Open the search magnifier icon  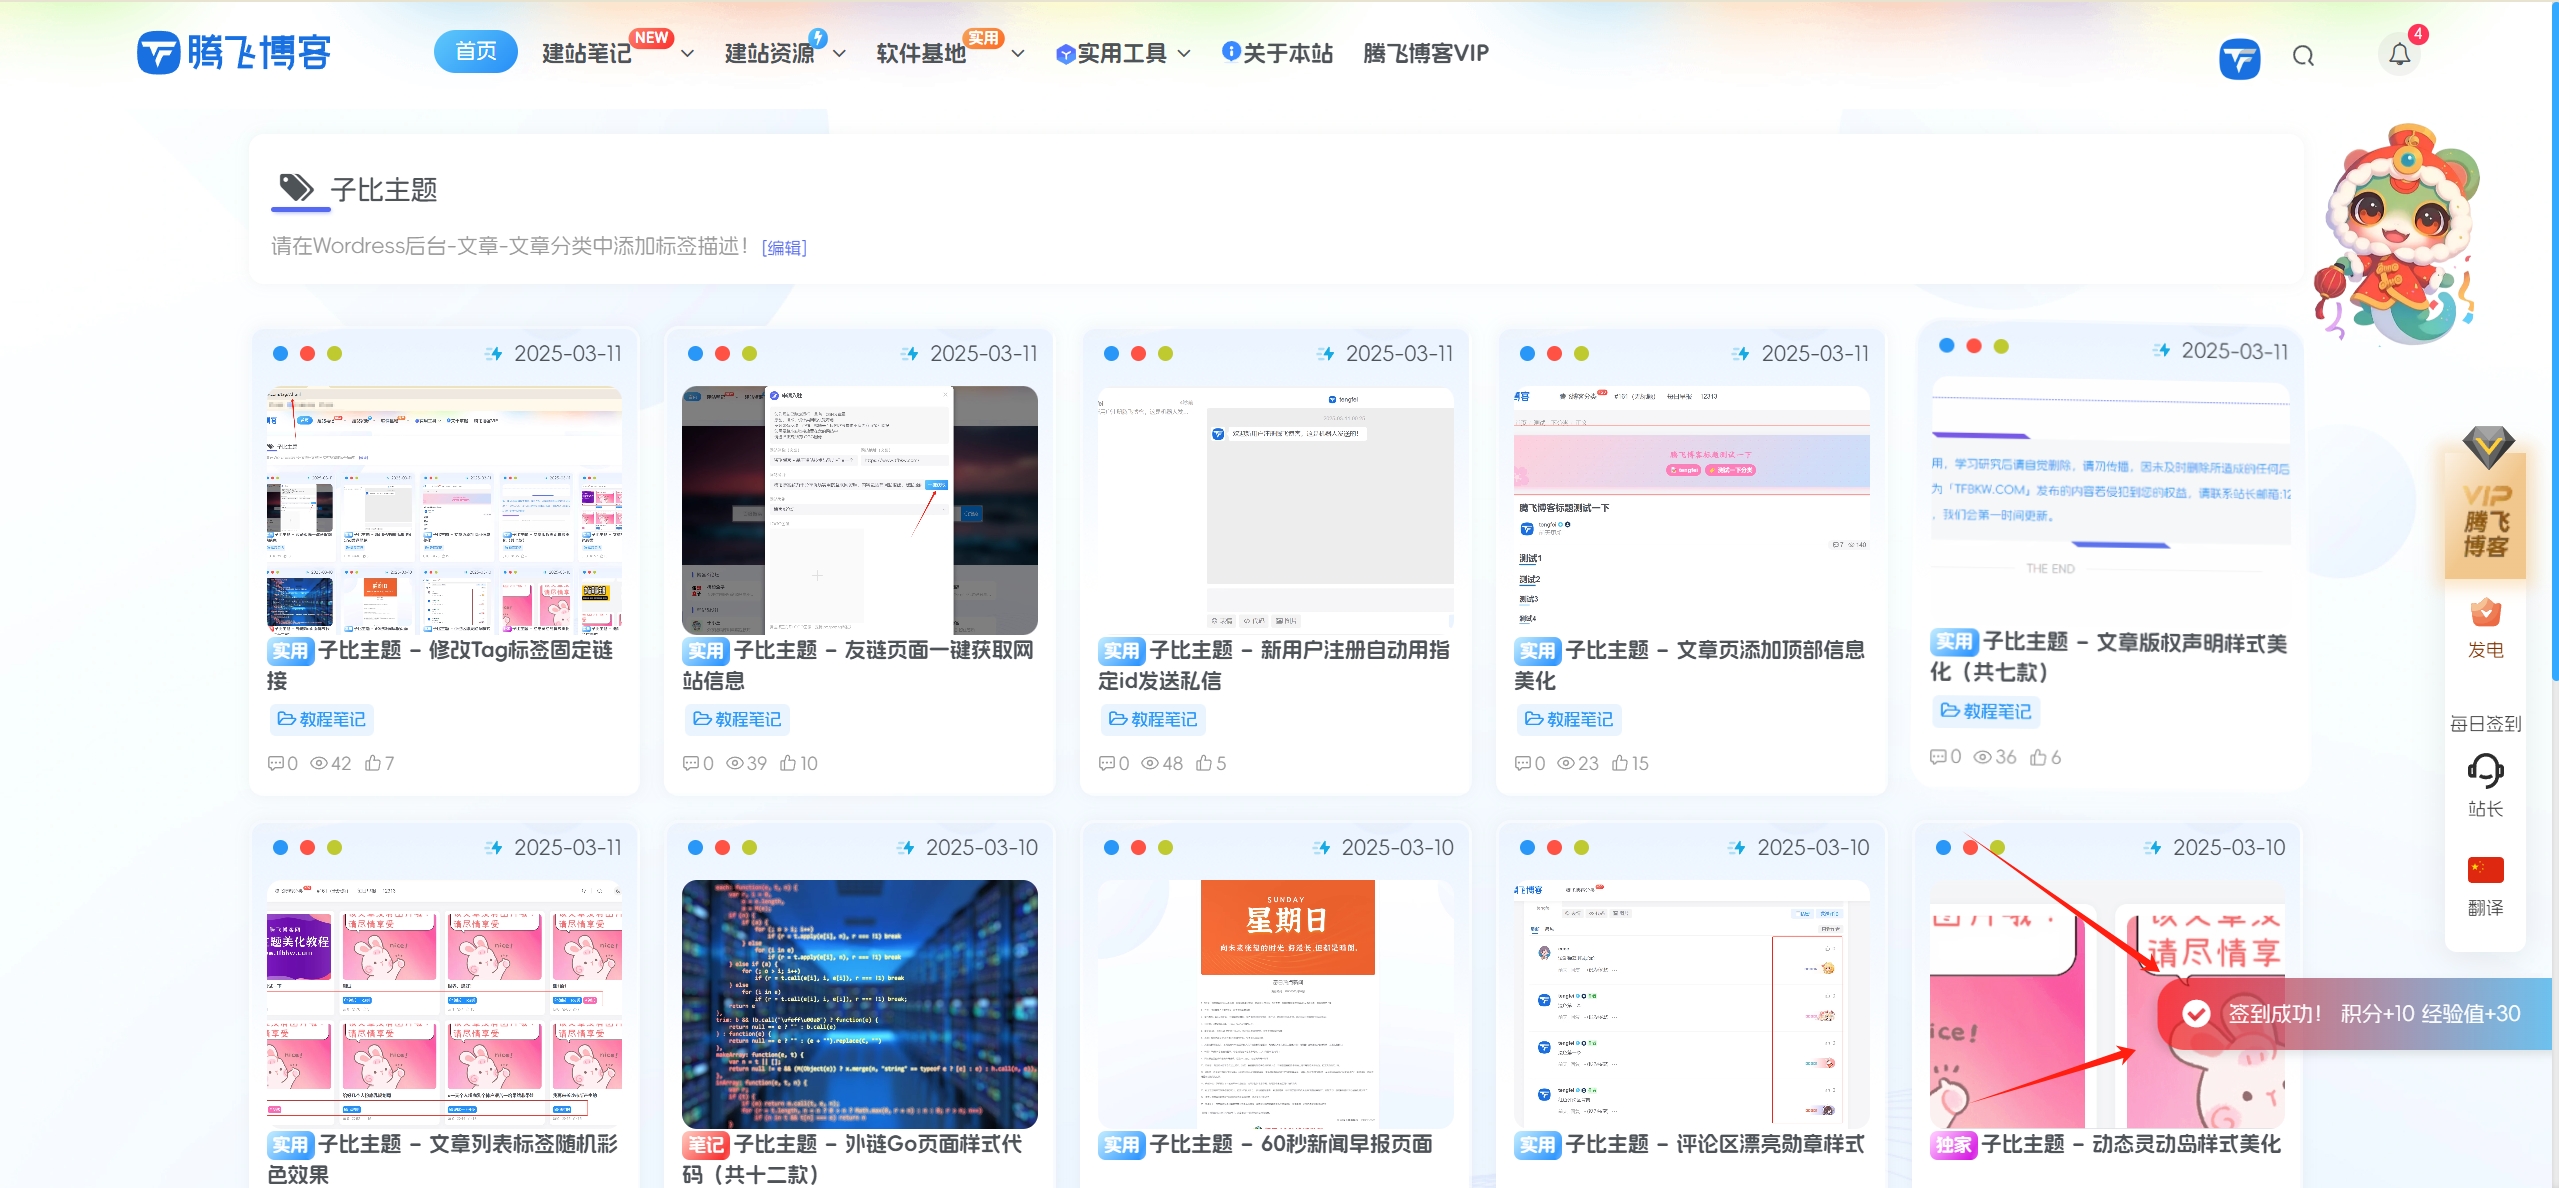pos(2303,56)
